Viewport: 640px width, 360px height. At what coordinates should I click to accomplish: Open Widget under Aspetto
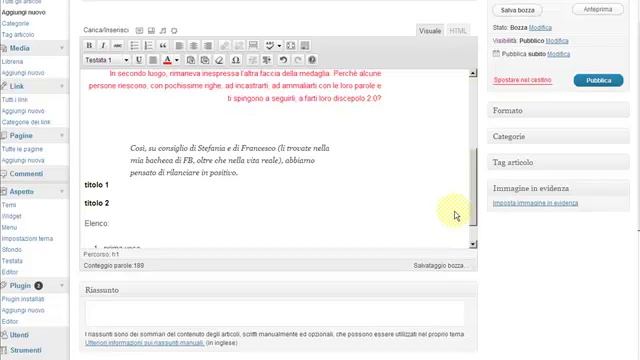11,216
